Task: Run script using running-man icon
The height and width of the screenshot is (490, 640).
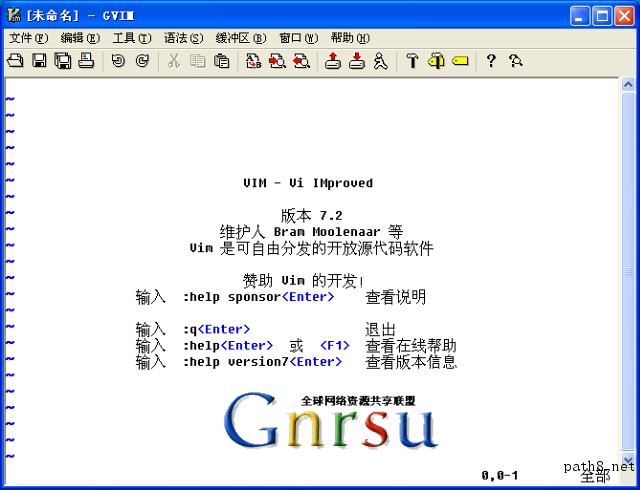Action: point(381,61)
